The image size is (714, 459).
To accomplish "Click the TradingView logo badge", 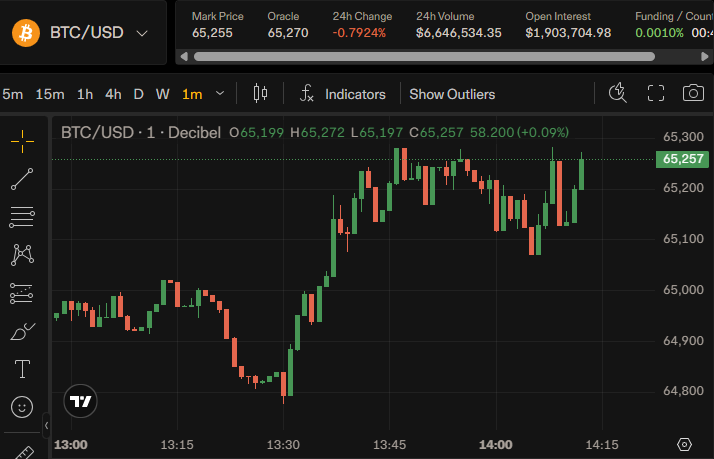I will point(81,401).
